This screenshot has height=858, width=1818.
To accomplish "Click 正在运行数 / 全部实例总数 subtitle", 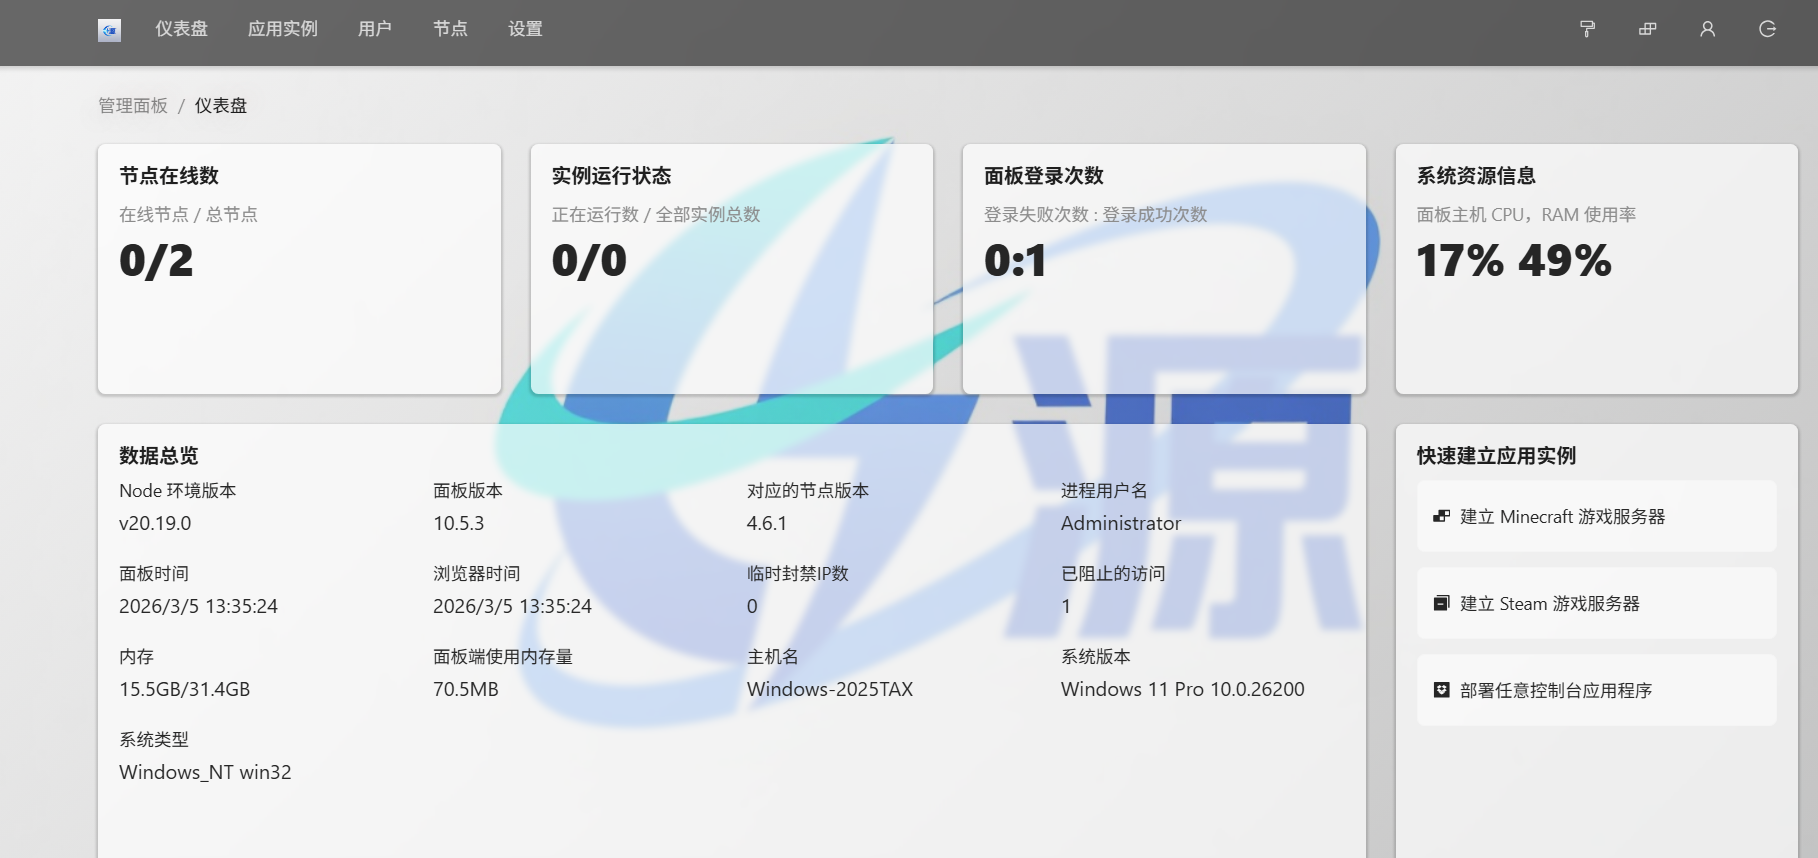I will (x=656, y=215).
